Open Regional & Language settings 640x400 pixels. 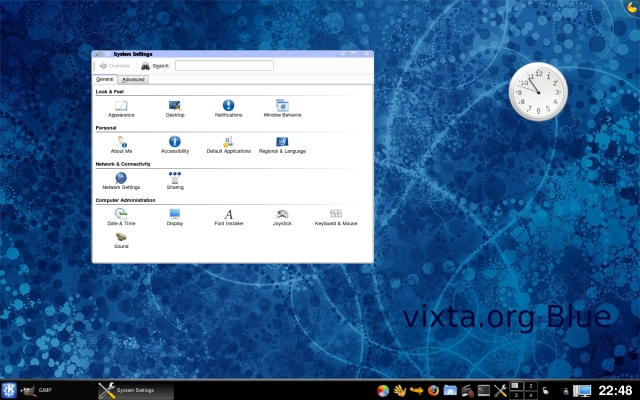(282, 145)
